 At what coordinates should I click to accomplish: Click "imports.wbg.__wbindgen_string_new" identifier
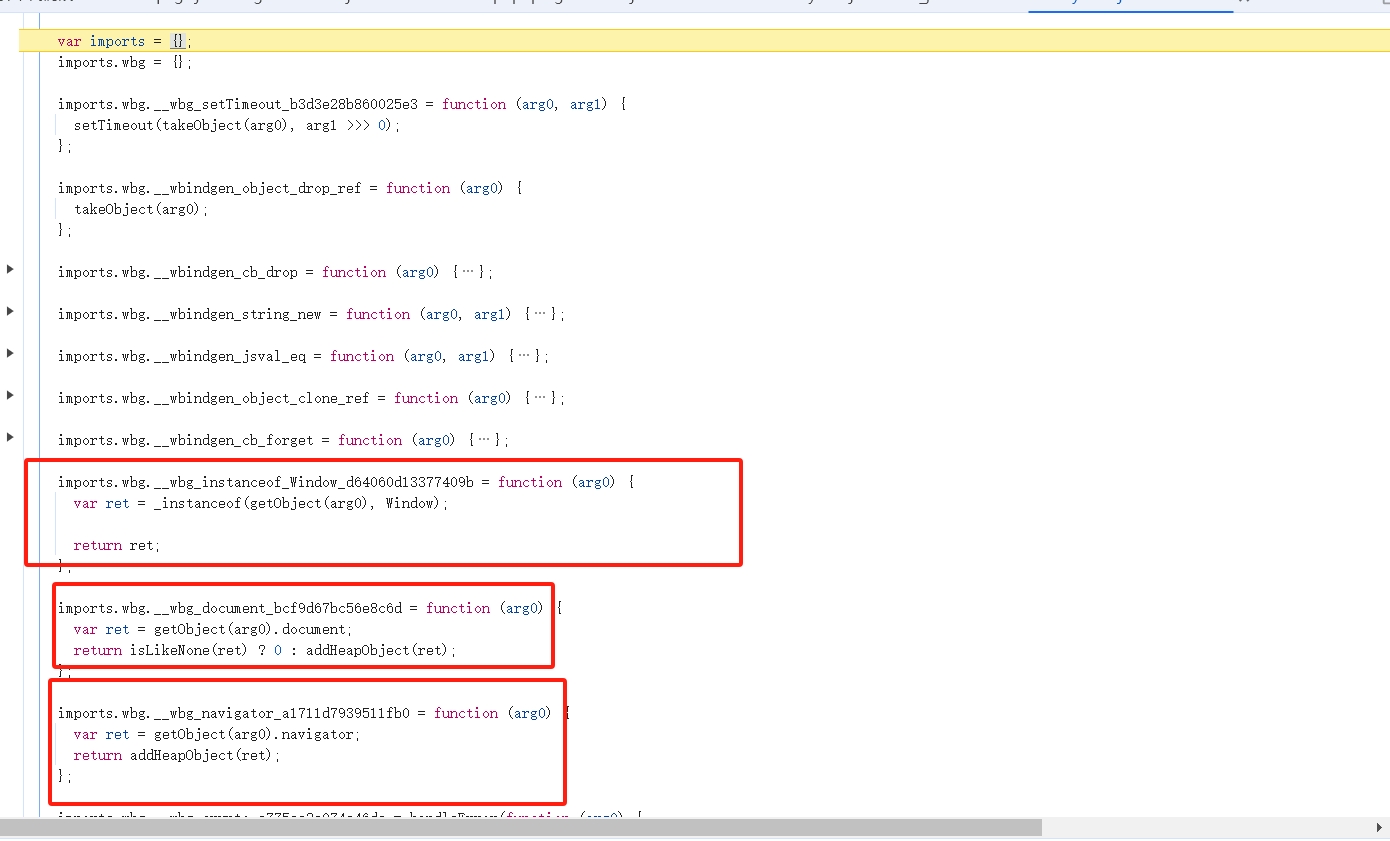(x=189, y=314)
